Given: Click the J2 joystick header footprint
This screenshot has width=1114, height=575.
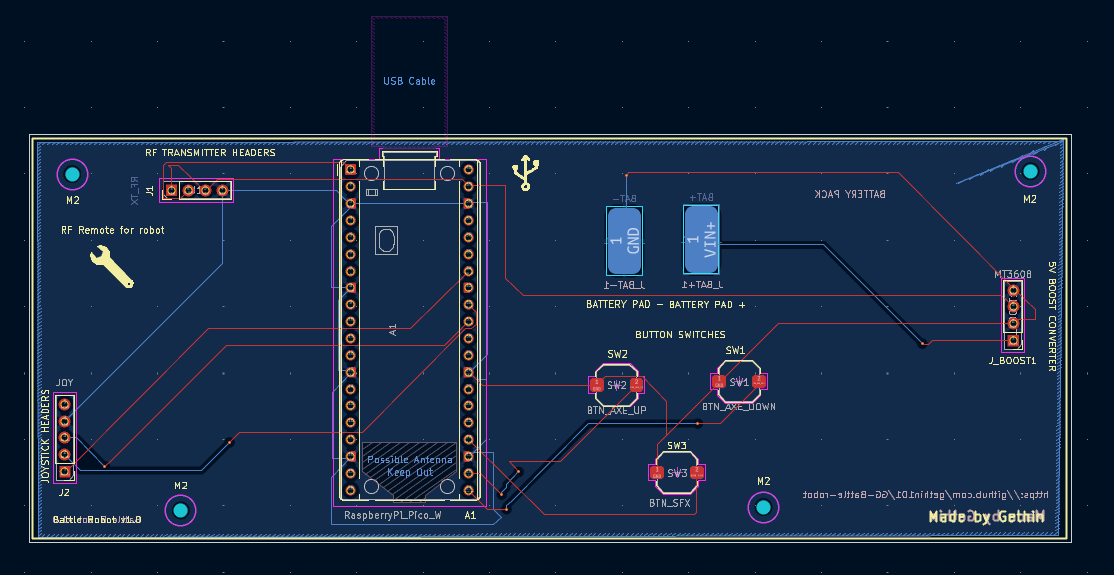Looking at the screenshot, I should click(65, 437).
